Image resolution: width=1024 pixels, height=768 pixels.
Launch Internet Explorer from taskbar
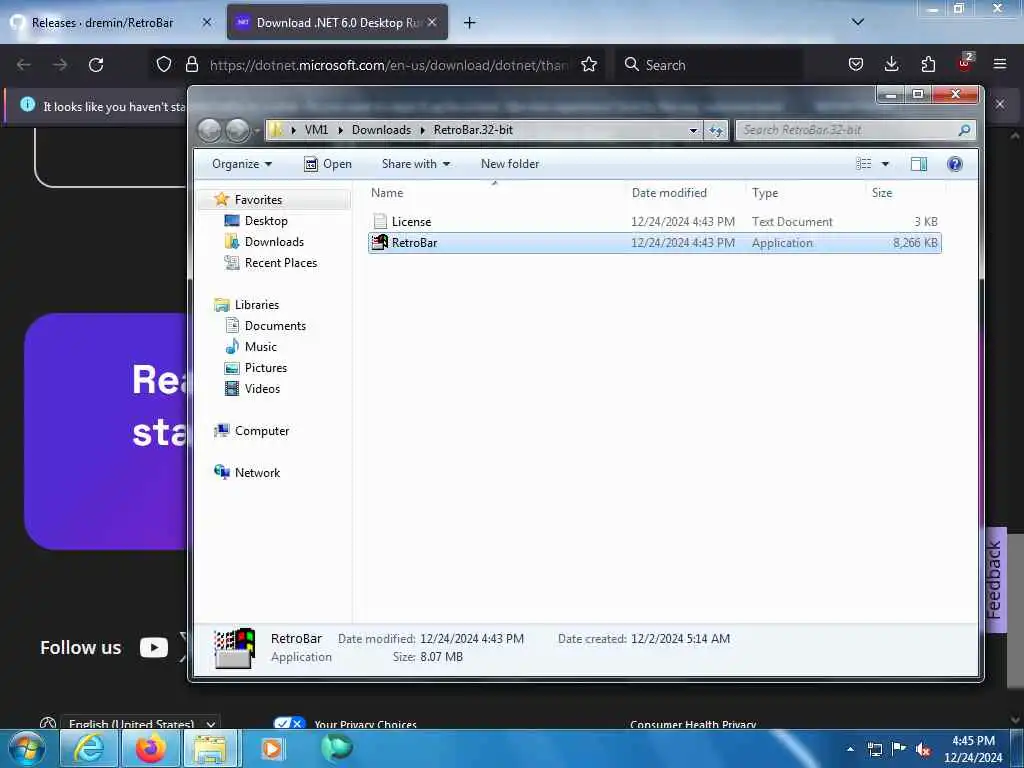[x=89, y=748]
